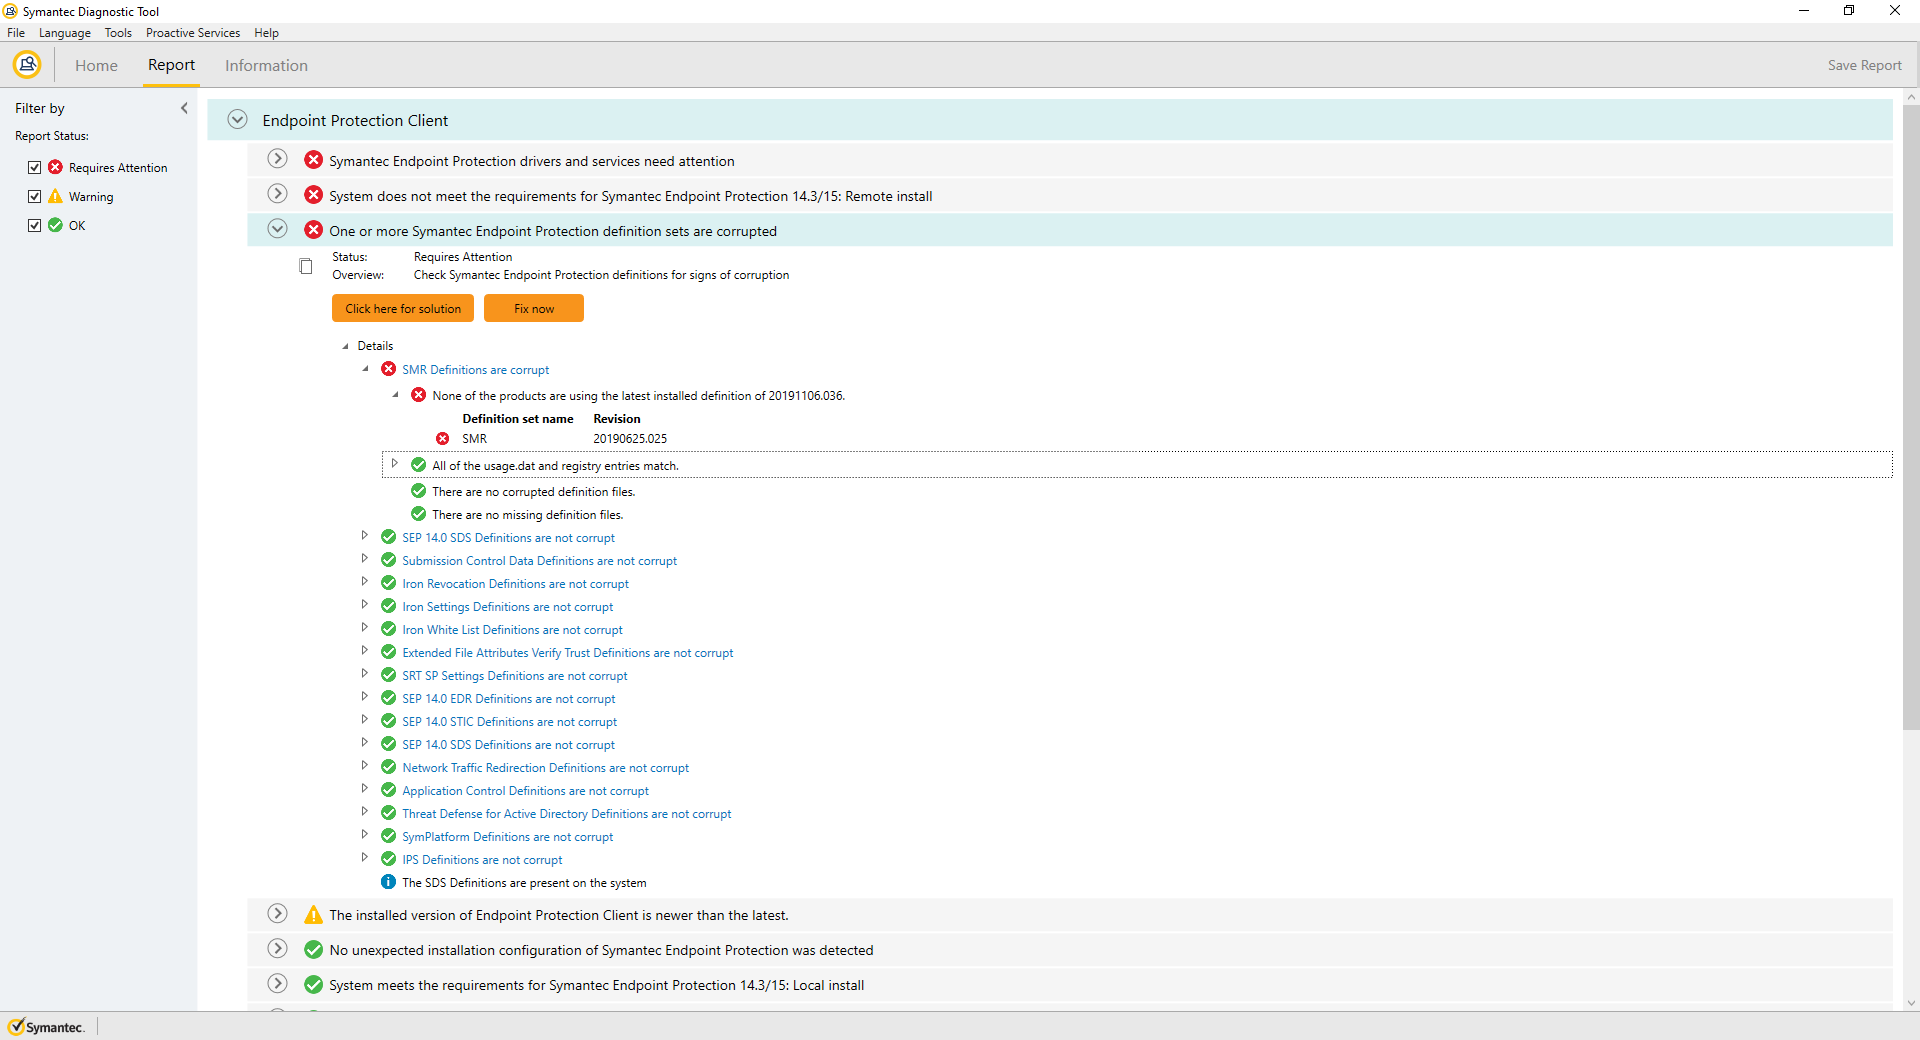Open the Proactive Services menu
Screen dimensions: 1920x1040
pos(193,33)
